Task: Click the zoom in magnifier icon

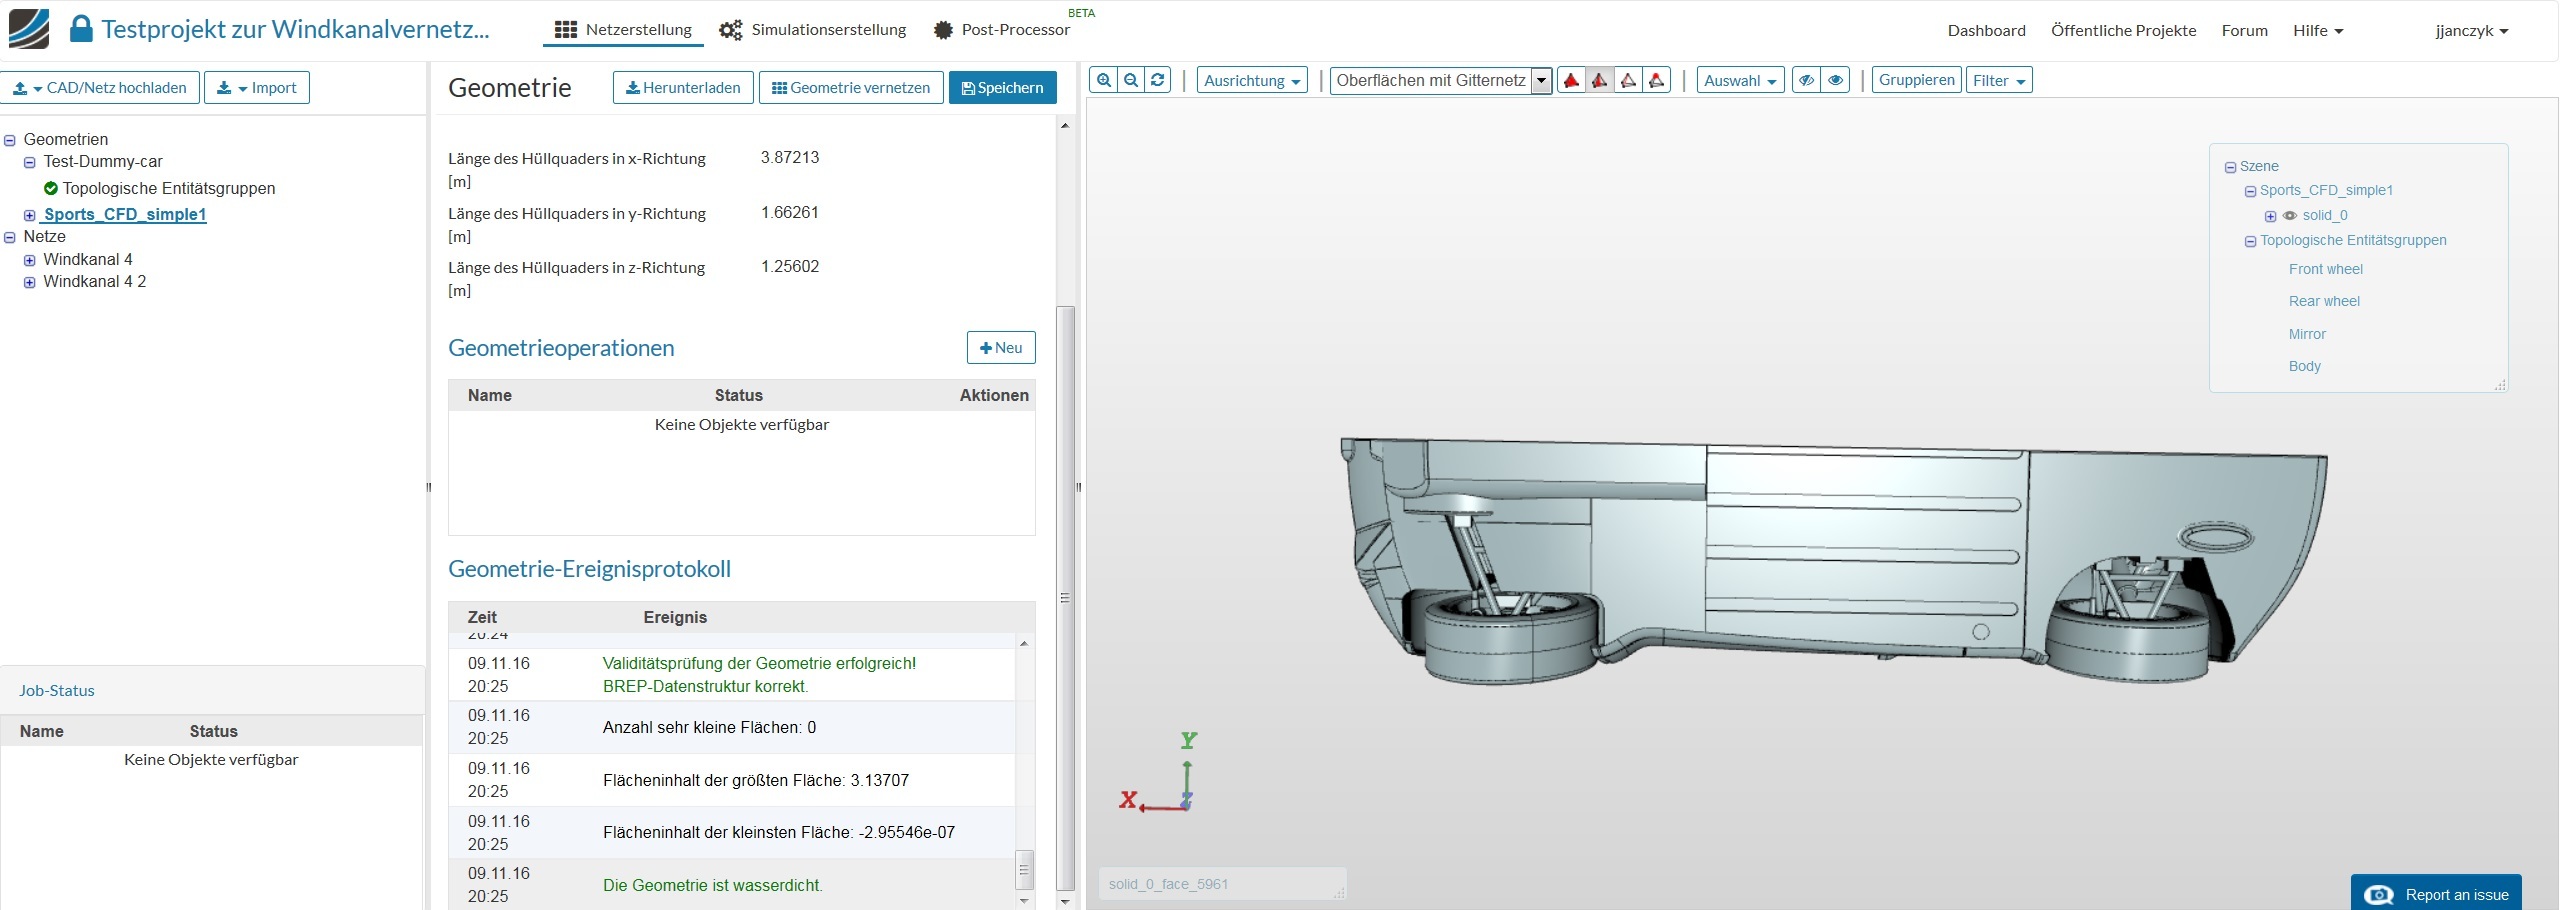Action: [1103, 80]
